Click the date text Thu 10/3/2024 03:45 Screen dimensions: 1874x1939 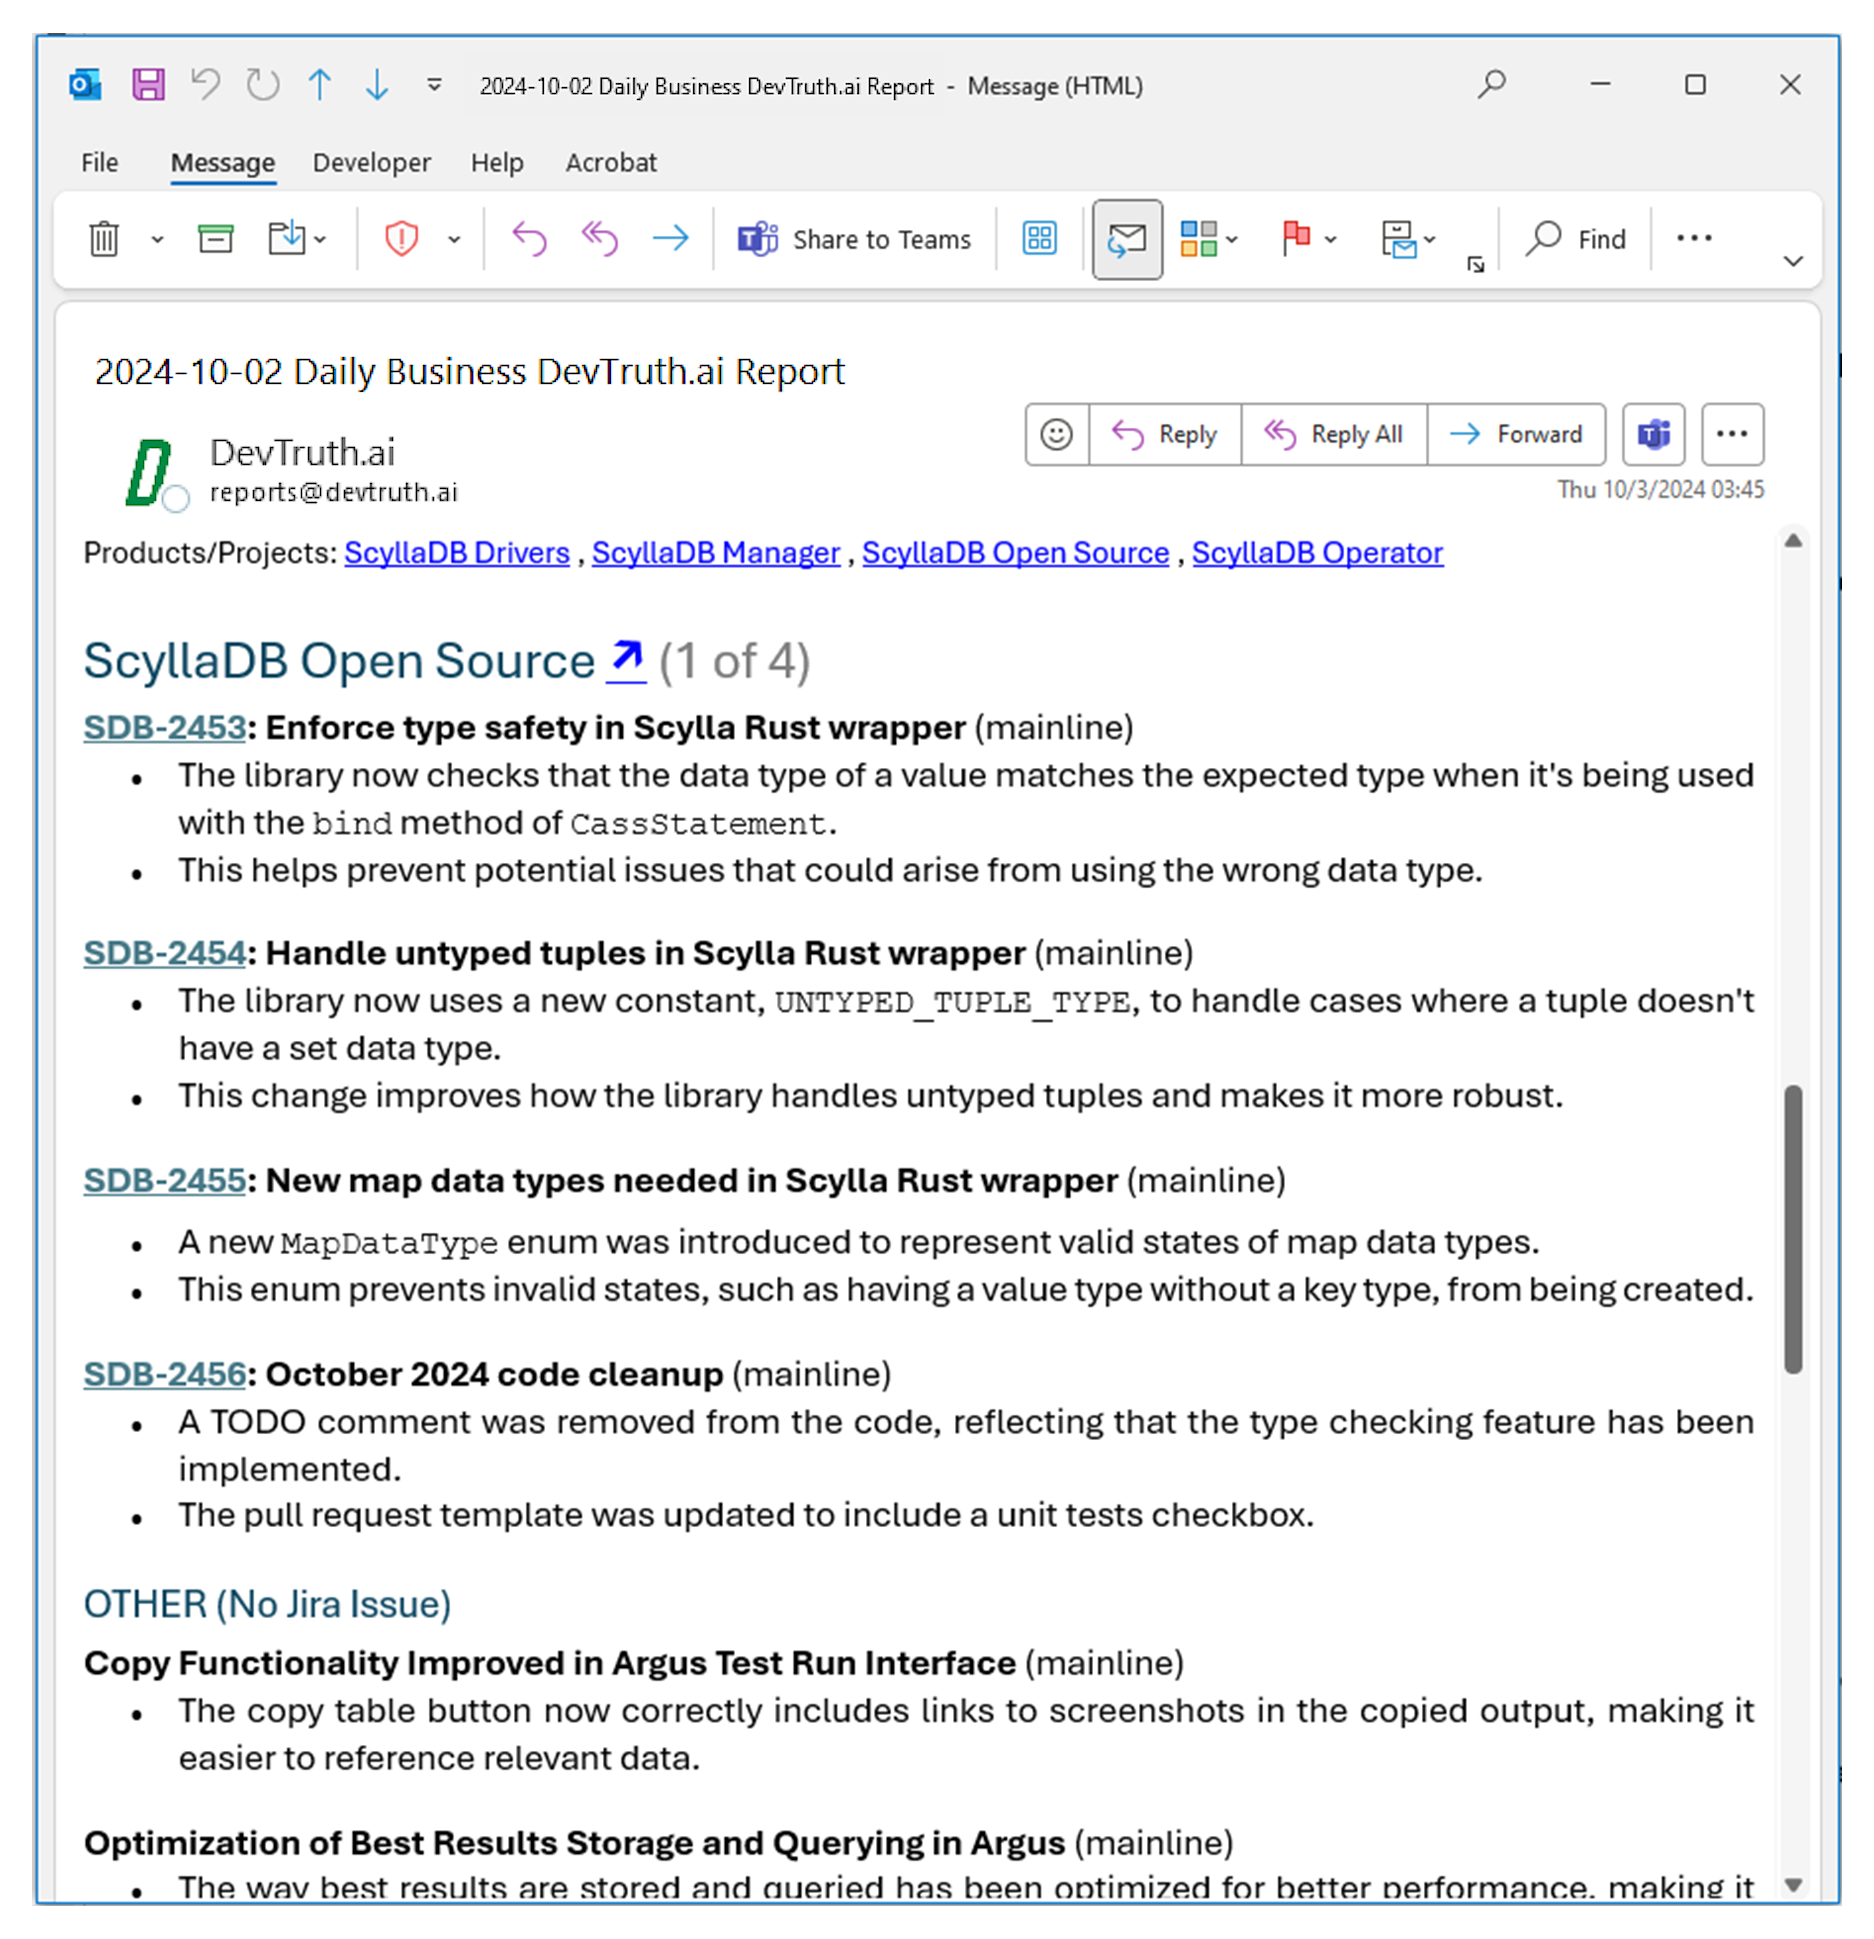point(1659,490)
